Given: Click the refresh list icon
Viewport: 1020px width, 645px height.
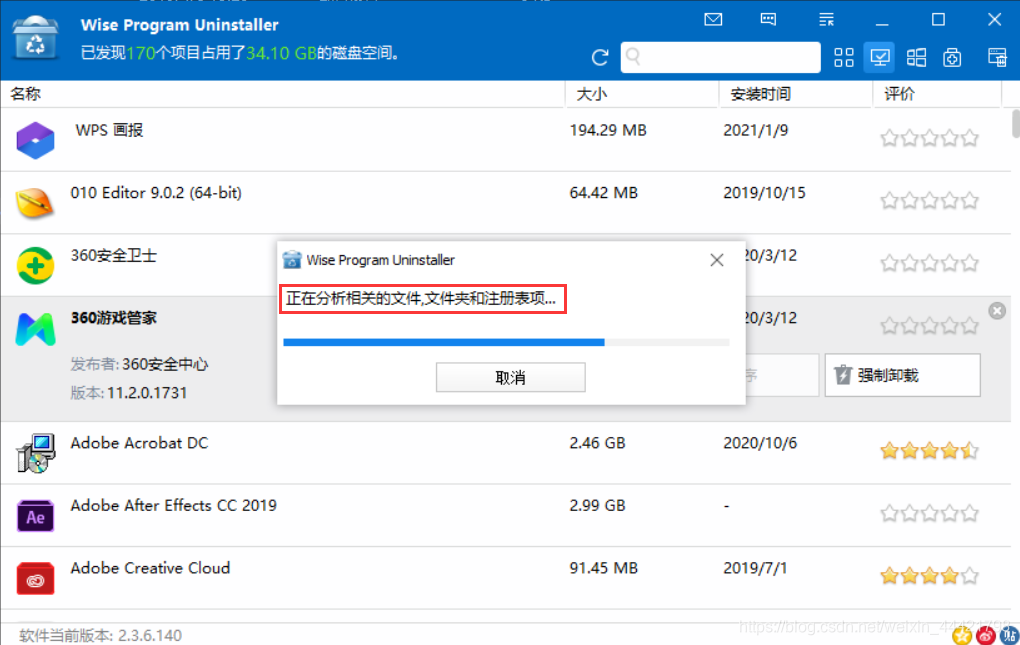Looking at the screenshot, I should [x=600, y=57].
